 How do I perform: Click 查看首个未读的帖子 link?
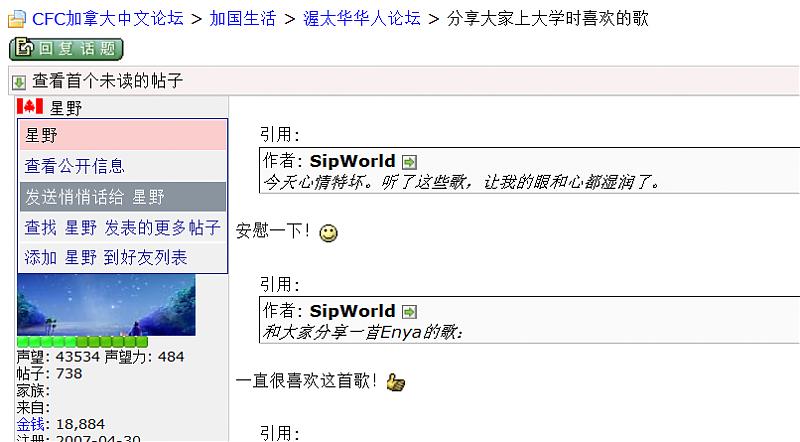pyautogui.click(x=108, y=81)
